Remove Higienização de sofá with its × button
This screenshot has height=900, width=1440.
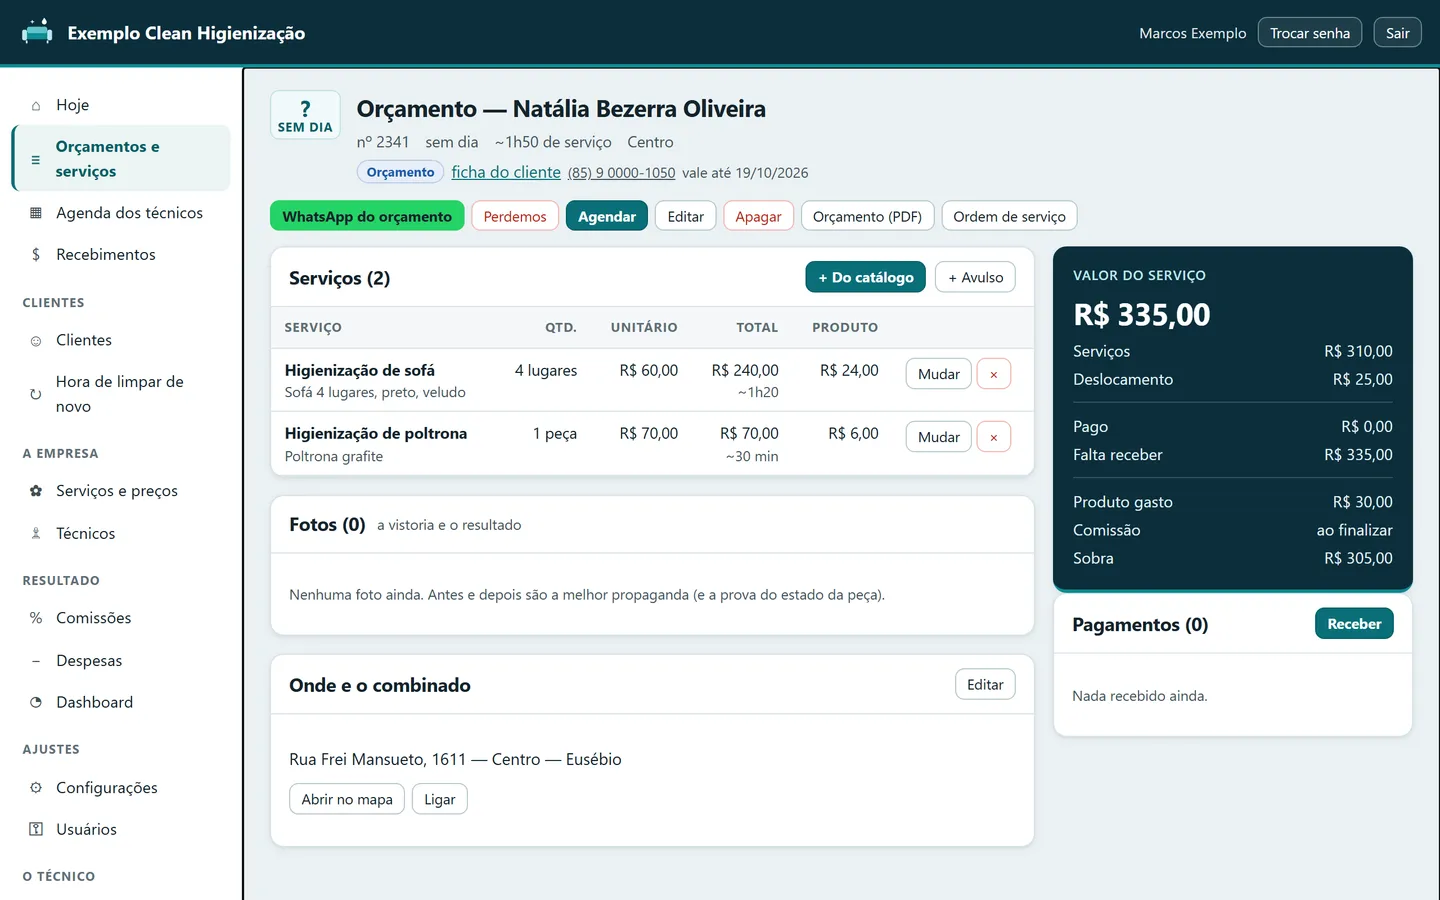click(x=993, y=374)
